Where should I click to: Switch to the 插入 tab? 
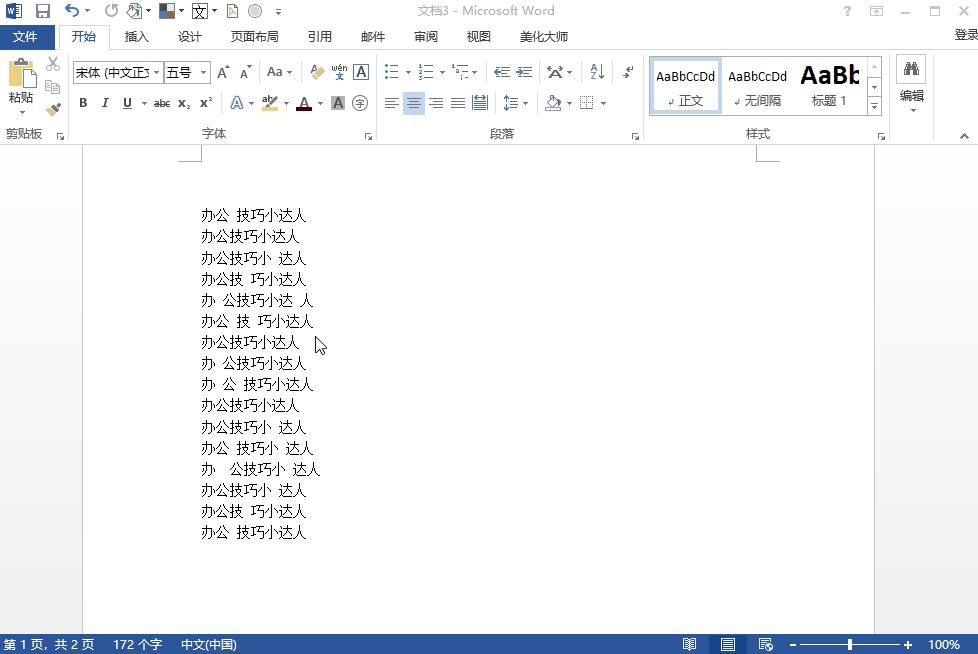137,37
